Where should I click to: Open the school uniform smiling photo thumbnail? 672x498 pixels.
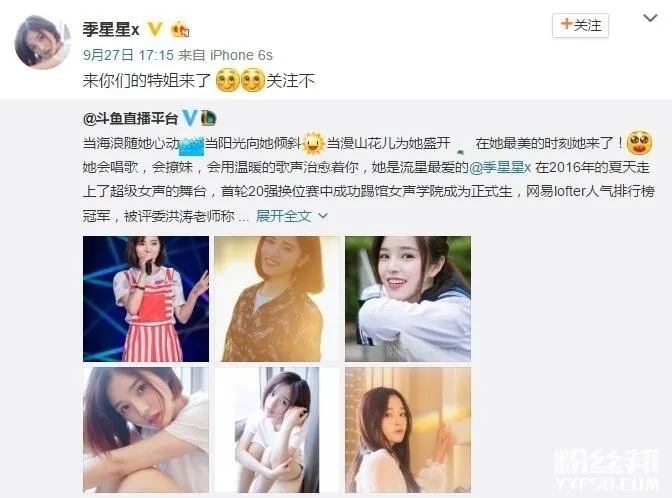[408, 299]
